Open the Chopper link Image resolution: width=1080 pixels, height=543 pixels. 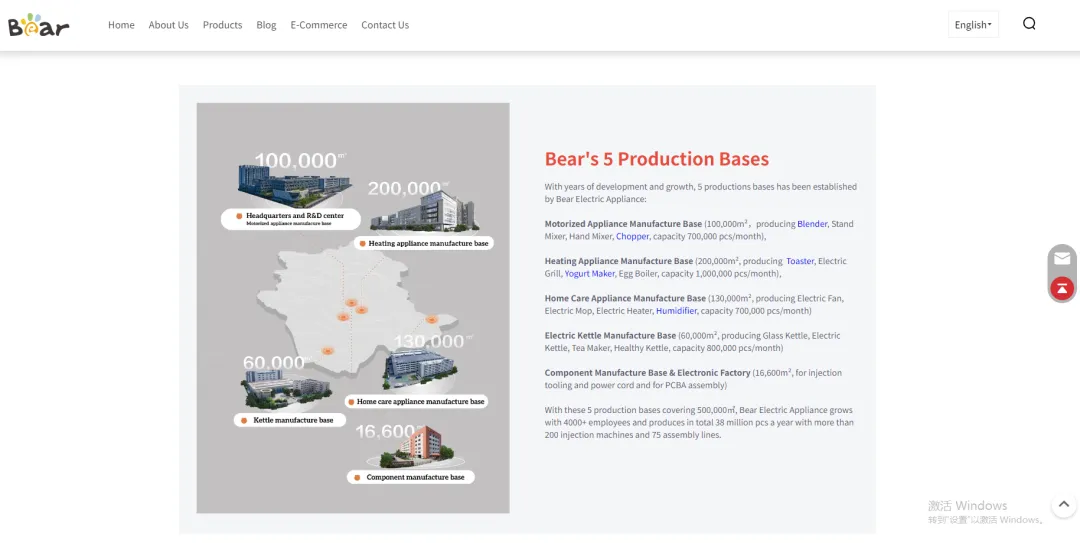coord(632,237)
